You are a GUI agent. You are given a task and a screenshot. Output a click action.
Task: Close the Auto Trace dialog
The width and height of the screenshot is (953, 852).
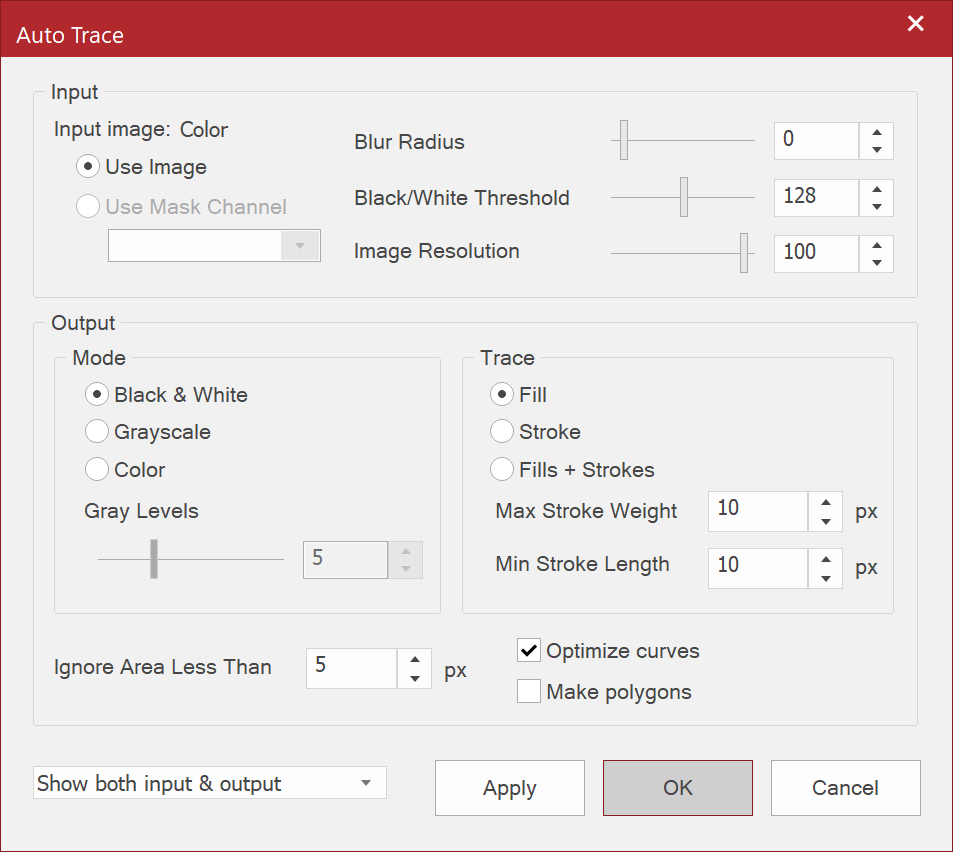tap(915, 24)
